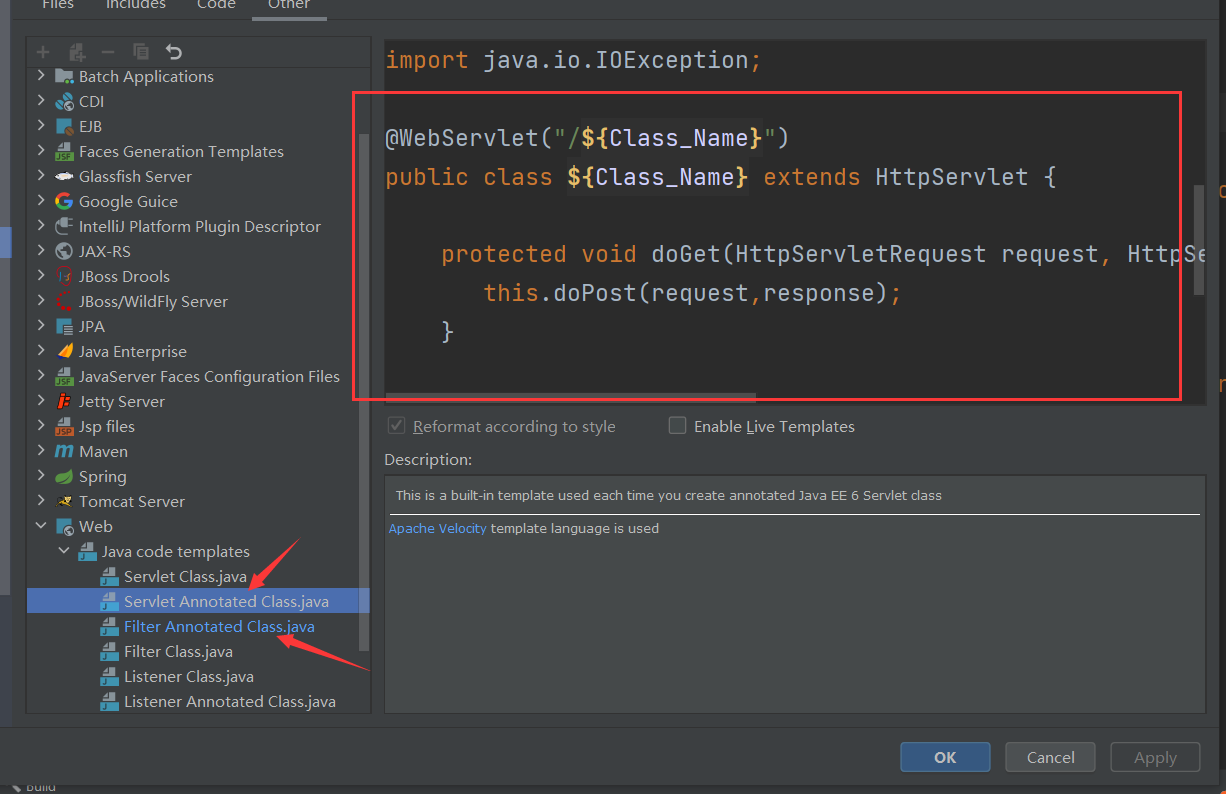Image resolution: width=1226 pixels, height=794 pixels.
Task: Open the Apache Velocity link
Action: (x=437, y=528)
